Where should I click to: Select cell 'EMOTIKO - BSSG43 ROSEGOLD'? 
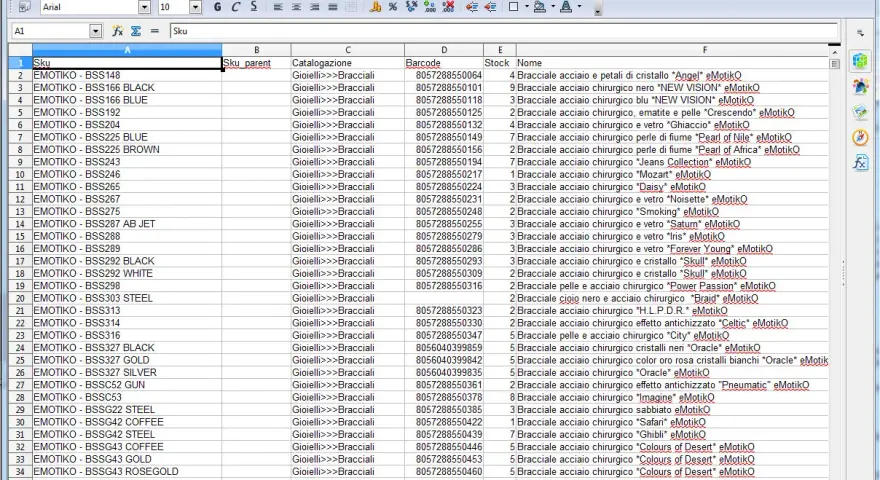point(127,472)
